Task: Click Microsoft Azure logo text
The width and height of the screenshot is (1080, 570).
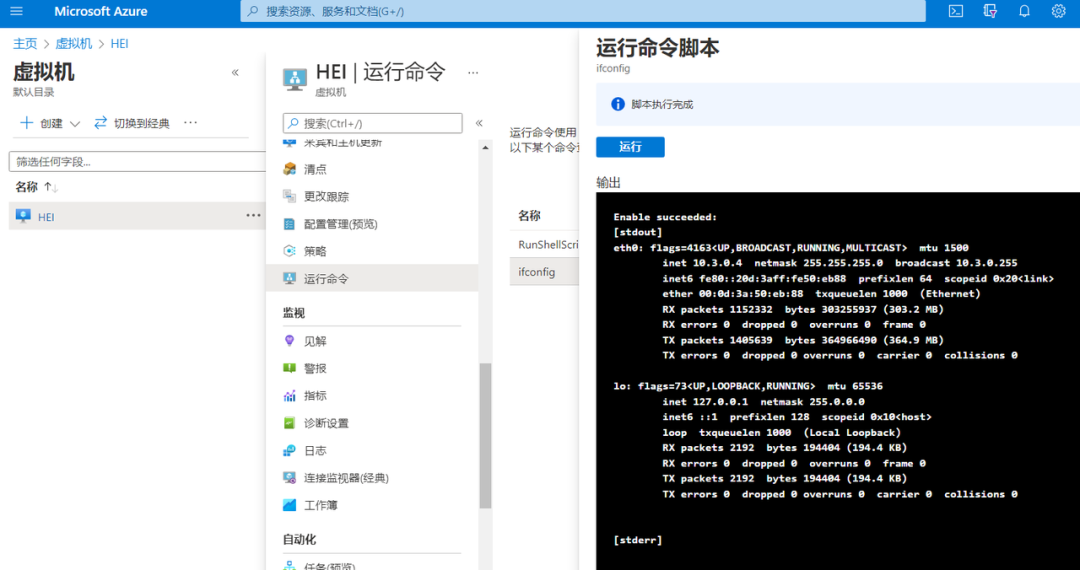Action: [x=101, y=11]
